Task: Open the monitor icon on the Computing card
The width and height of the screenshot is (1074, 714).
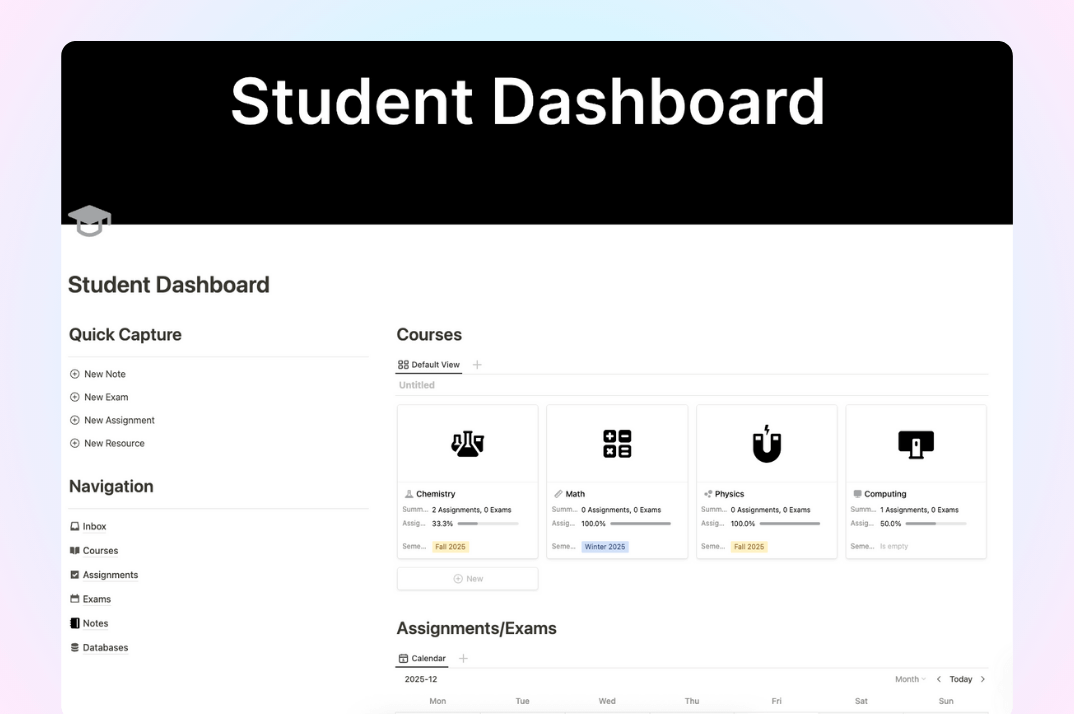Action: pyautogui.click(x=916, y=442)
